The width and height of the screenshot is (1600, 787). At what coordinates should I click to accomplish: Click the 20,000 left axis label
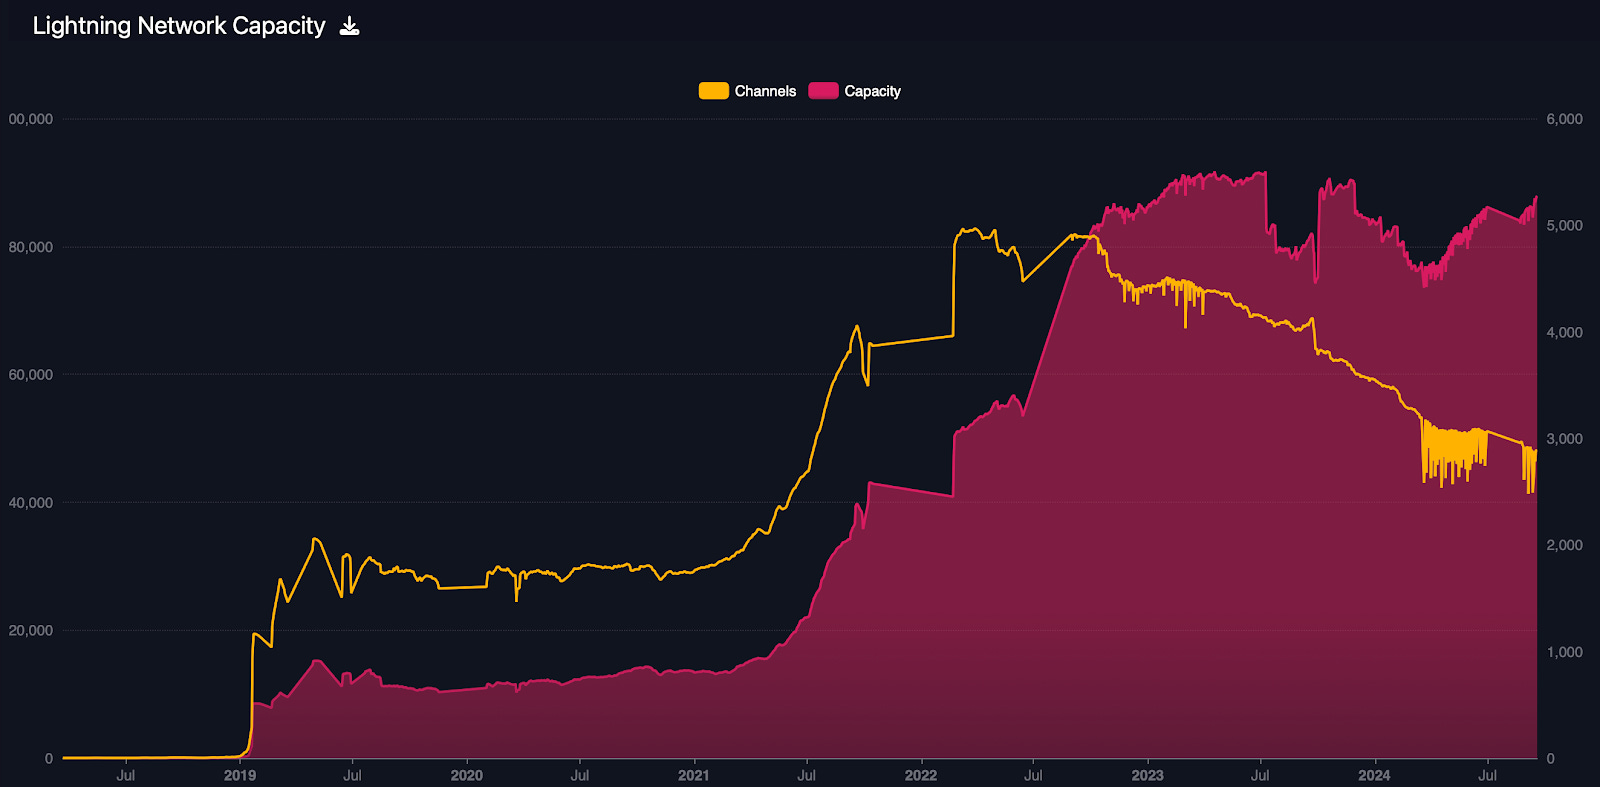coord(31,631)
